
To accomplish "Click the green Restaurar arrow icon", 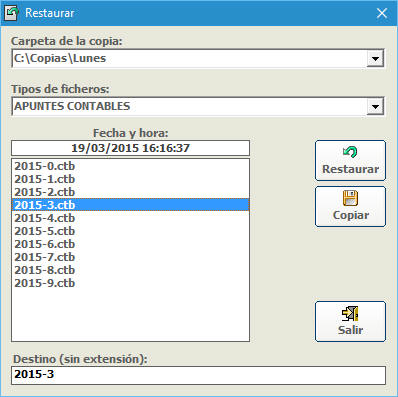I will tap(350, 152).
